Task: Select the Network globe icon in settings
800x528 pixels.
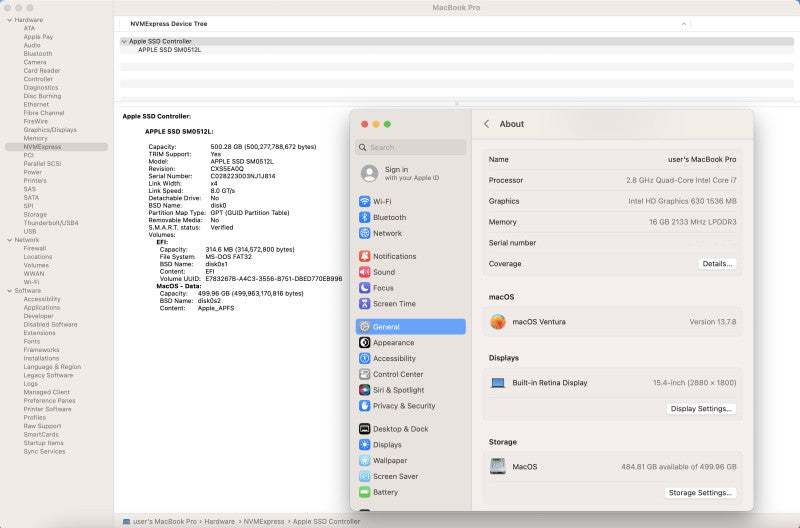Action: click(364, 233)
